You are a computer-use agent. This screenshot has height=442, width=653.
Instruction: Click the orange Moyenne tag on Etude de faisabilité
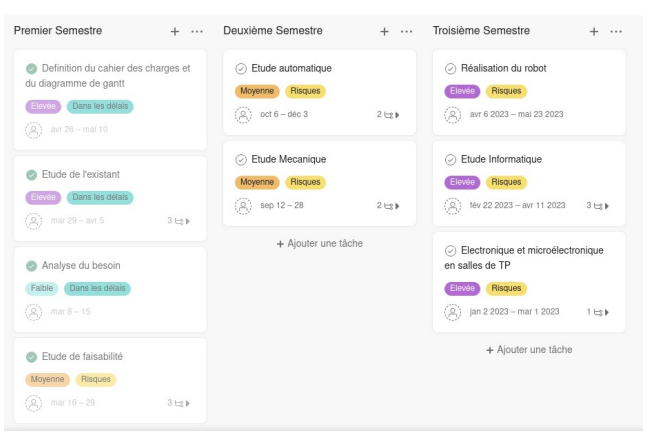48,380
